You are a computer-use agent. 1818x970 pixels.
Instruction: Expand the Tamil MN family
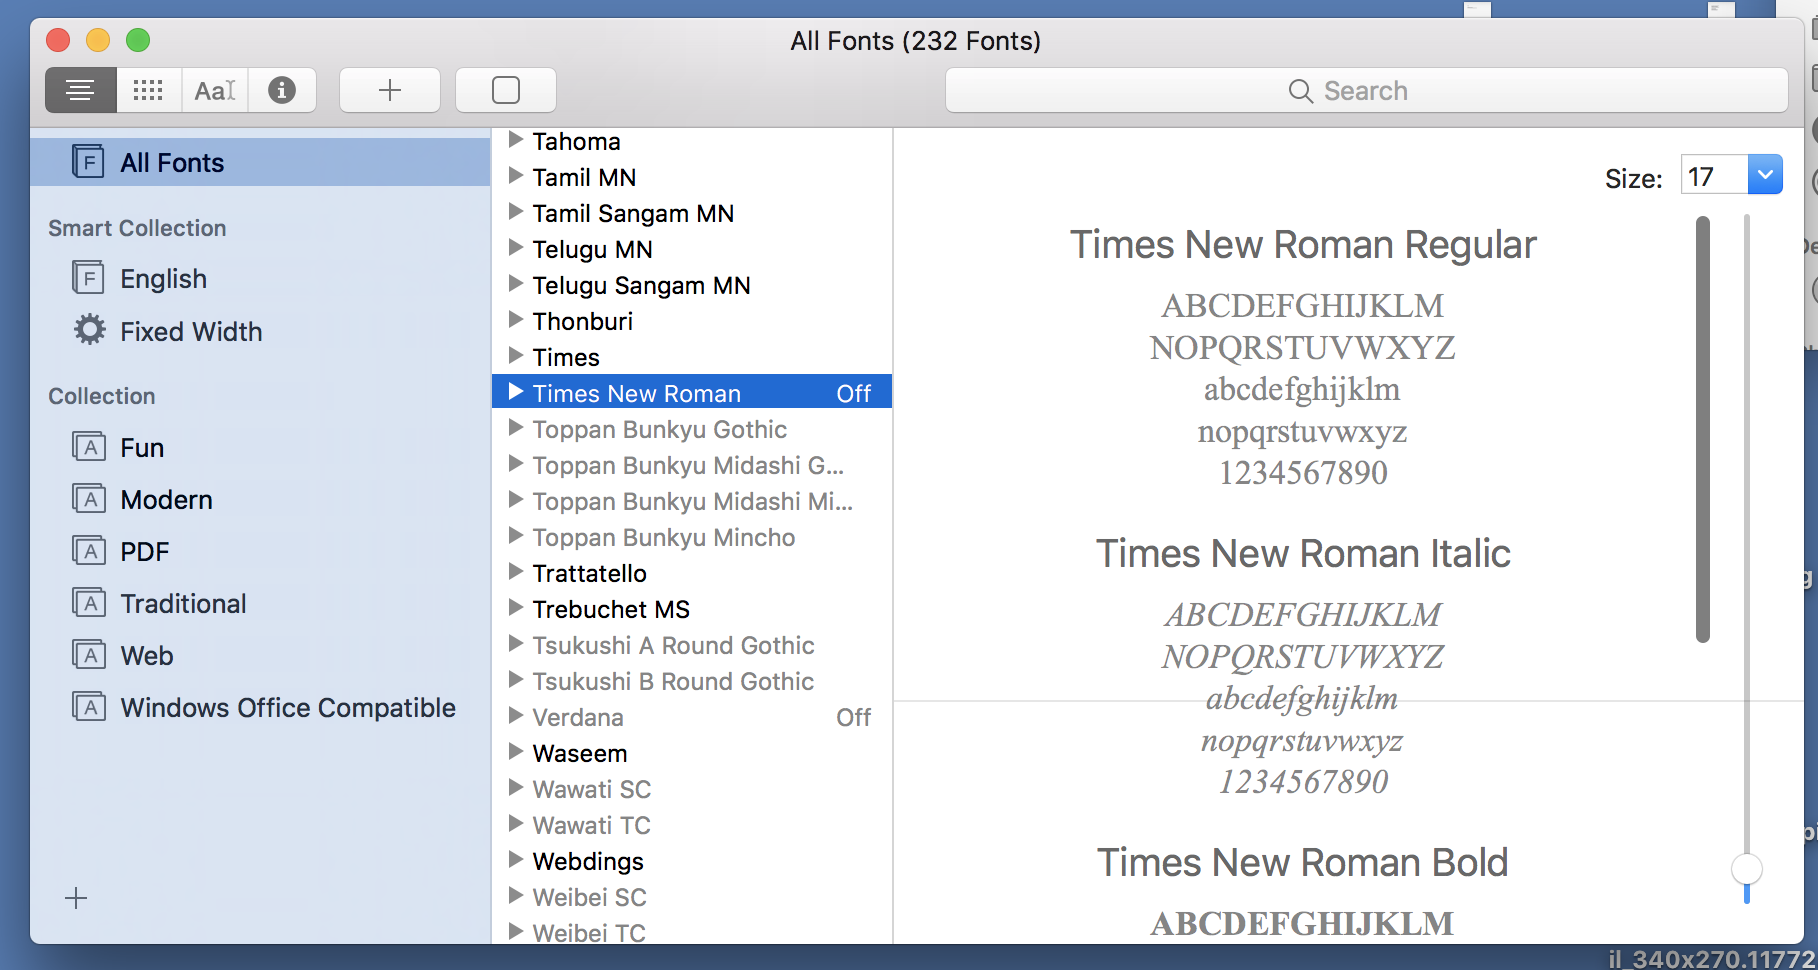click(516, 176)
